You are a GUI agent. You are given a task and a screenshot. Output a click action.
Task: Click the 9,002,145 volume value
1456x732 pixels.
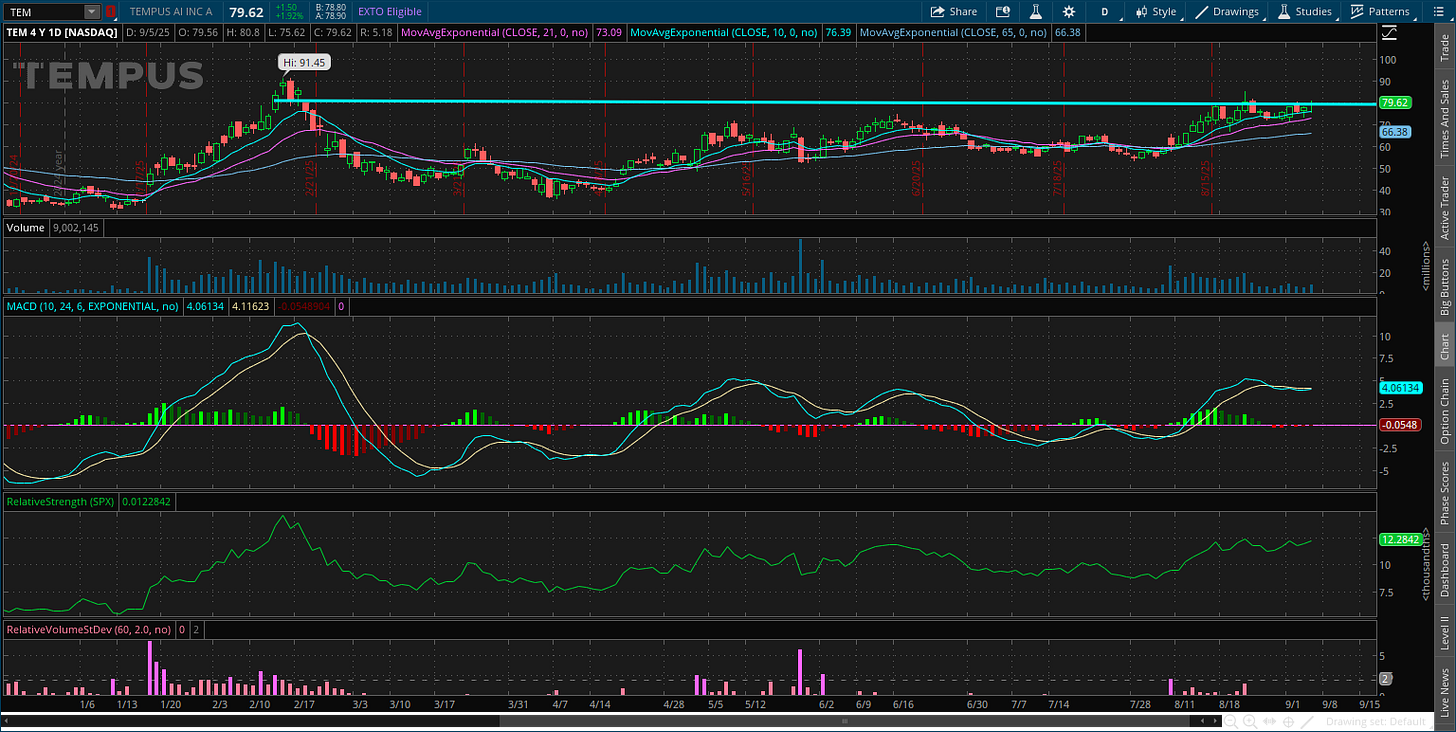tap(76, 228)
